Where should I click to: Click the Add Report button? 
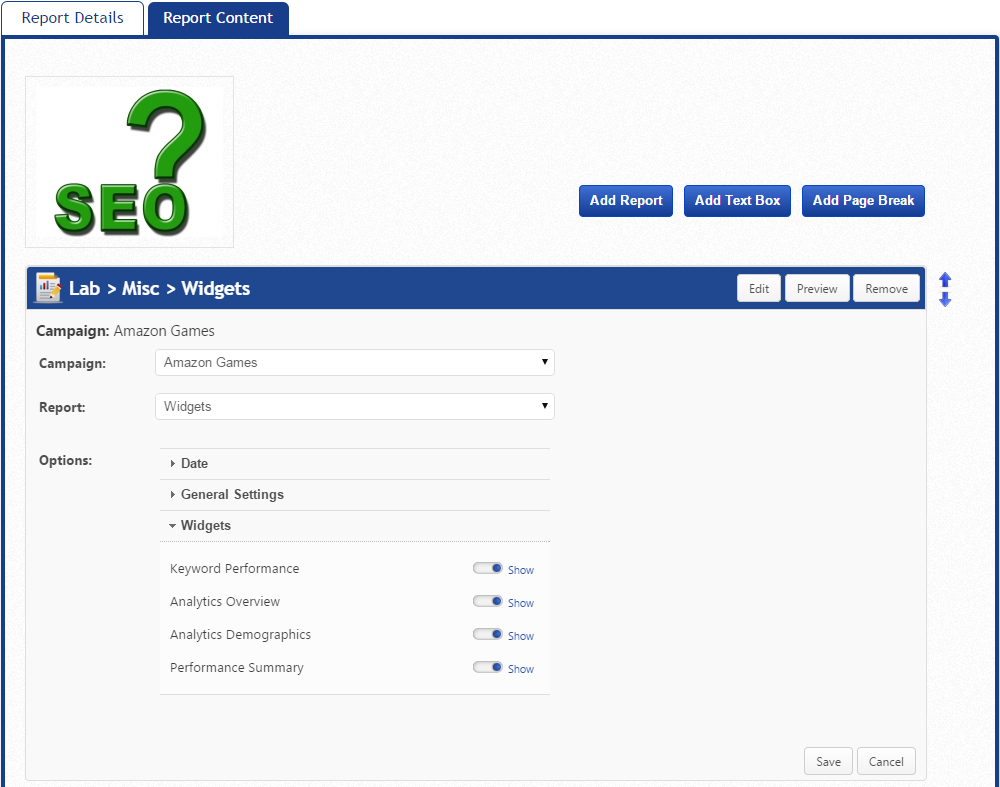click(626, 201)
